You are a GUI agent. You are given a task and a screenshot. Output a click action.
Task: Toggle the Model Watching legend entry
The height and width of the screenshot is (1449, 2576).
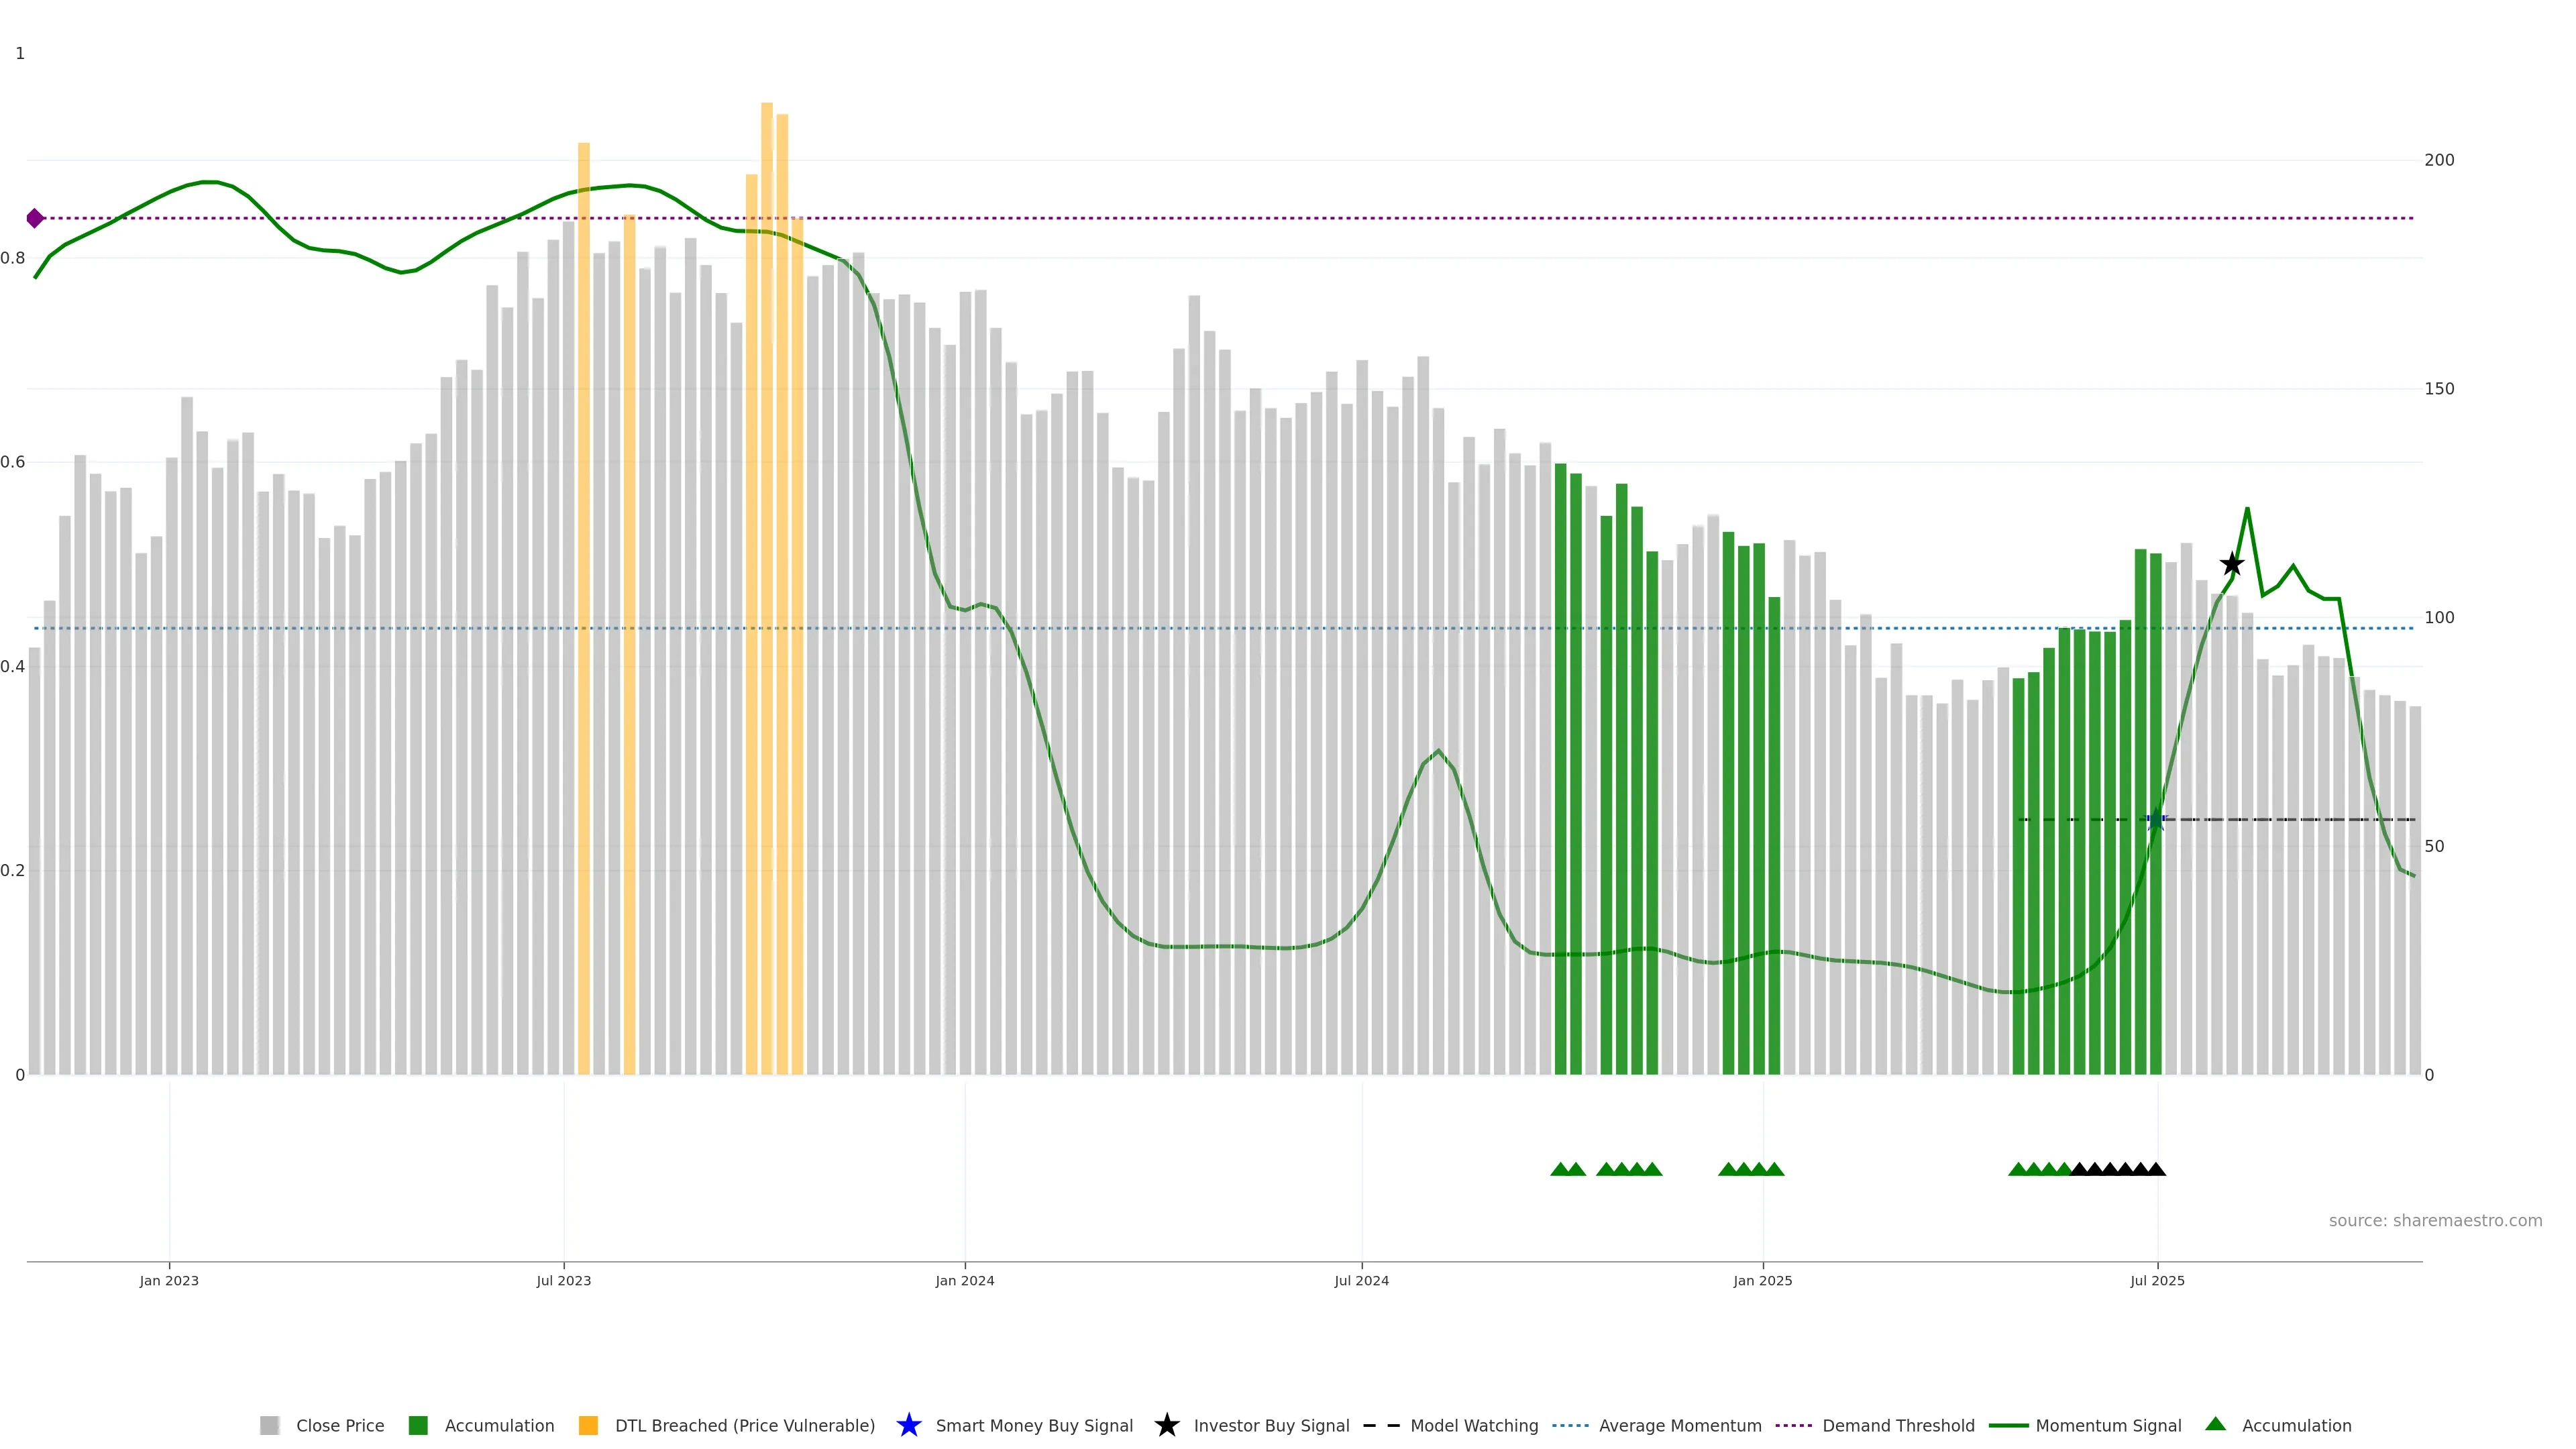[x=1474, y=1426]
